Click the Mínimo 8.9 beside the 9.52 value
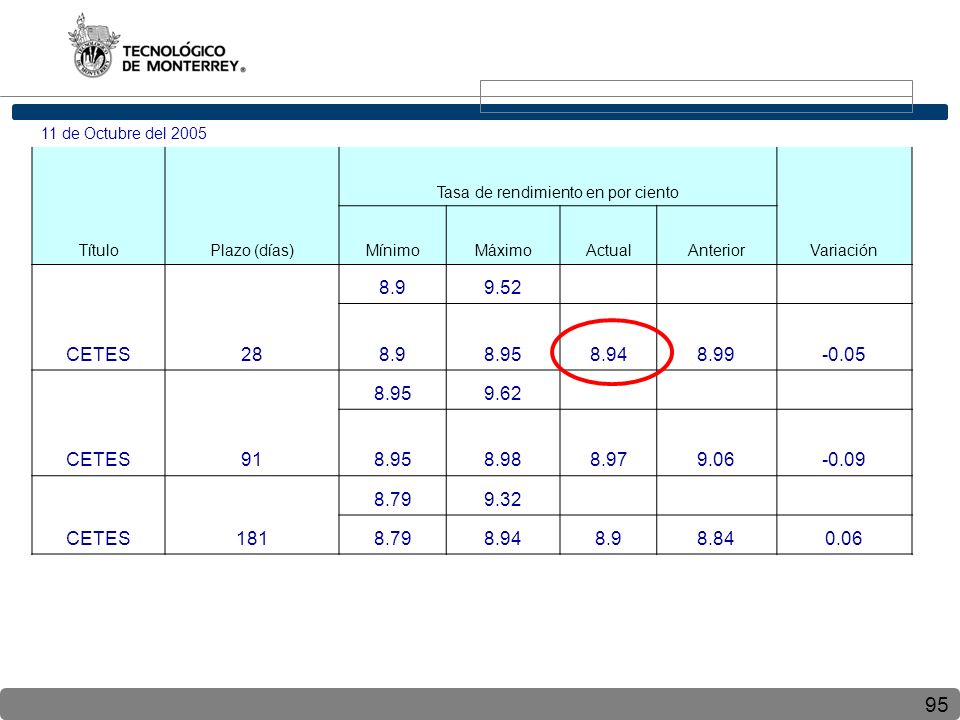 pyautogui.click(x=392, y=287)
